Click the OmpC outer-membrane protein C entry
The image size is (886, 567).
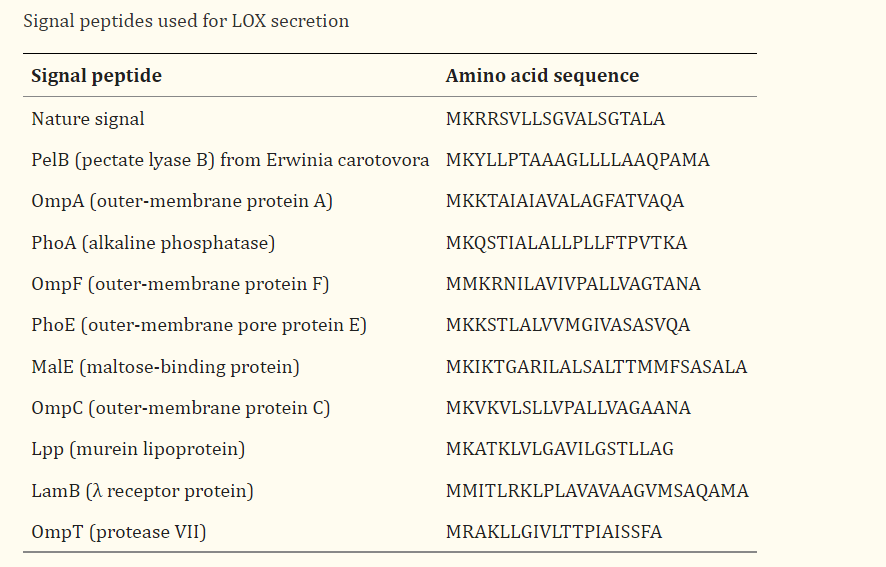[181, 408]
